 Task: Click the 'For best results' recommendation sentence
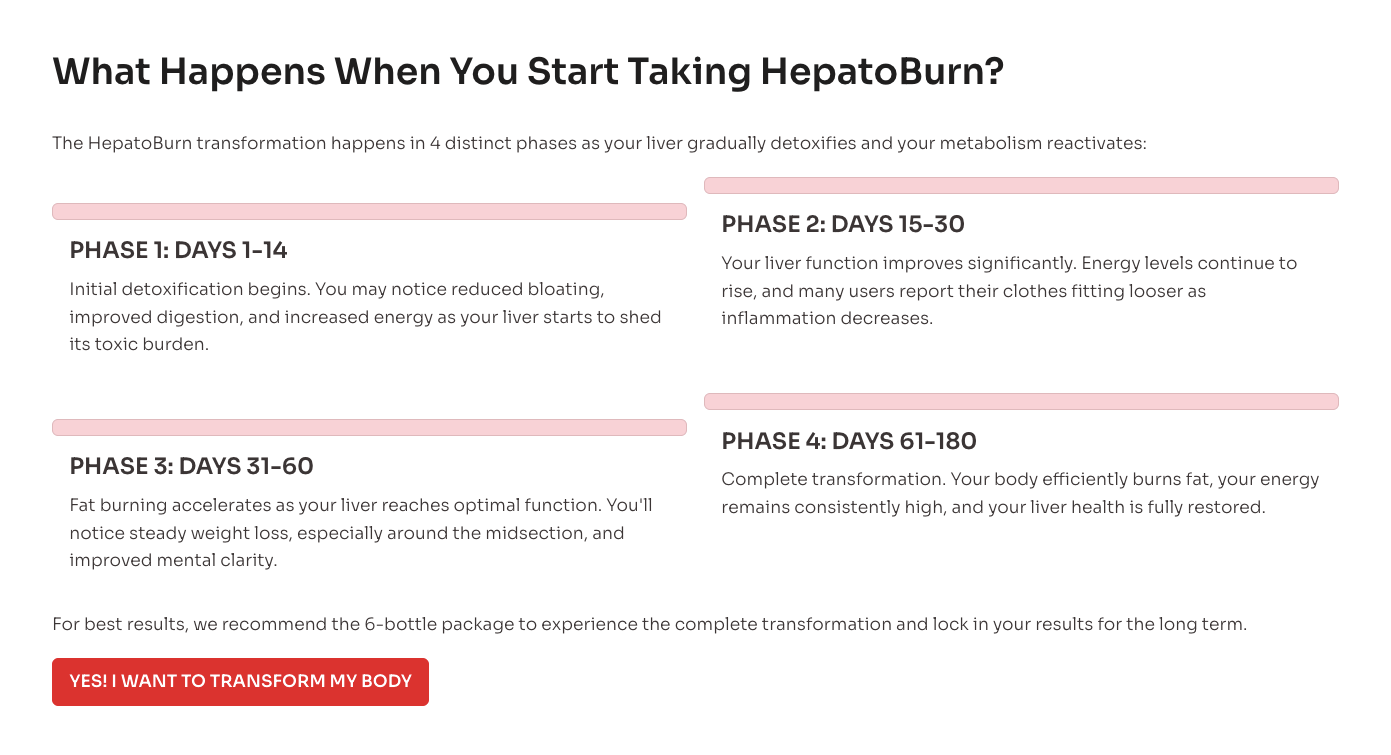[x=649, y=624]
